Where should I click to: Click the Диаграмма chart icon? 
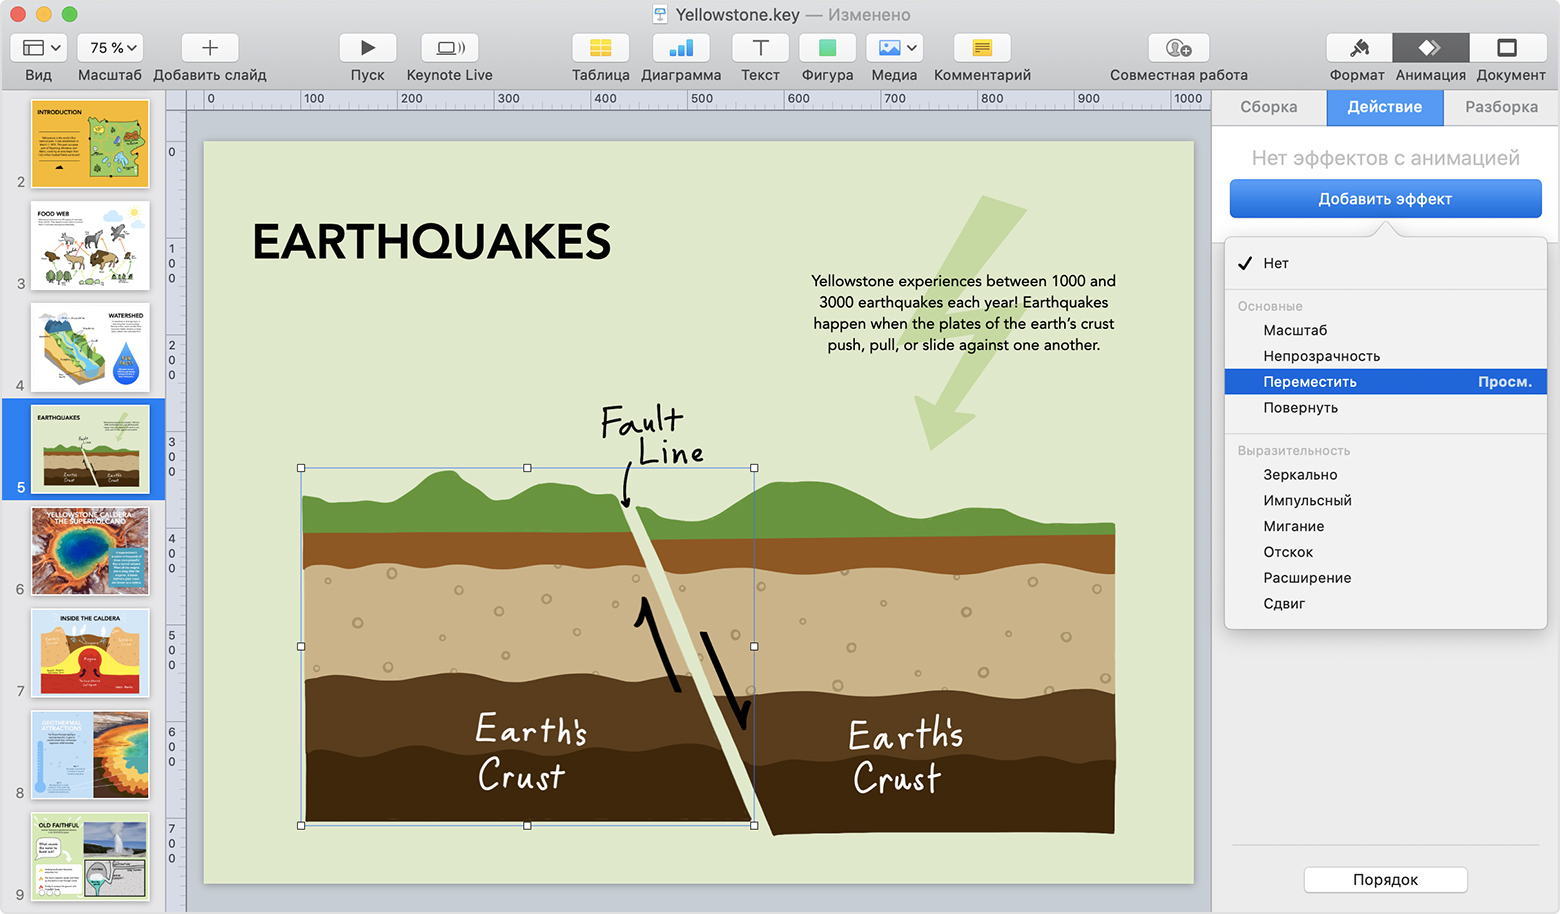pyautogui.click(x=680, y=48)
